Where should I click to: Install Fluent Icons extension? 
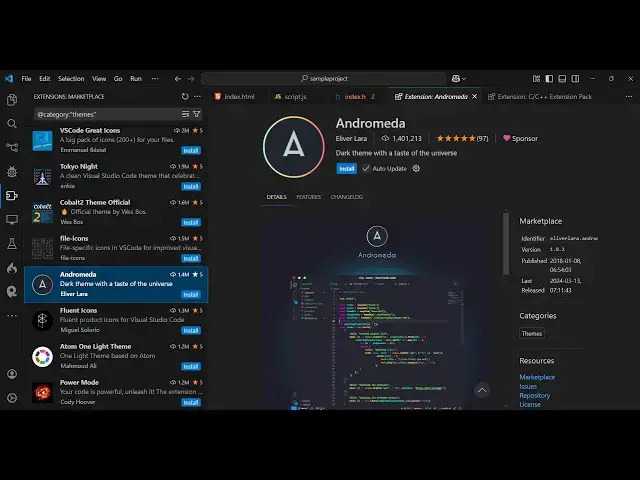pos(191,330)
